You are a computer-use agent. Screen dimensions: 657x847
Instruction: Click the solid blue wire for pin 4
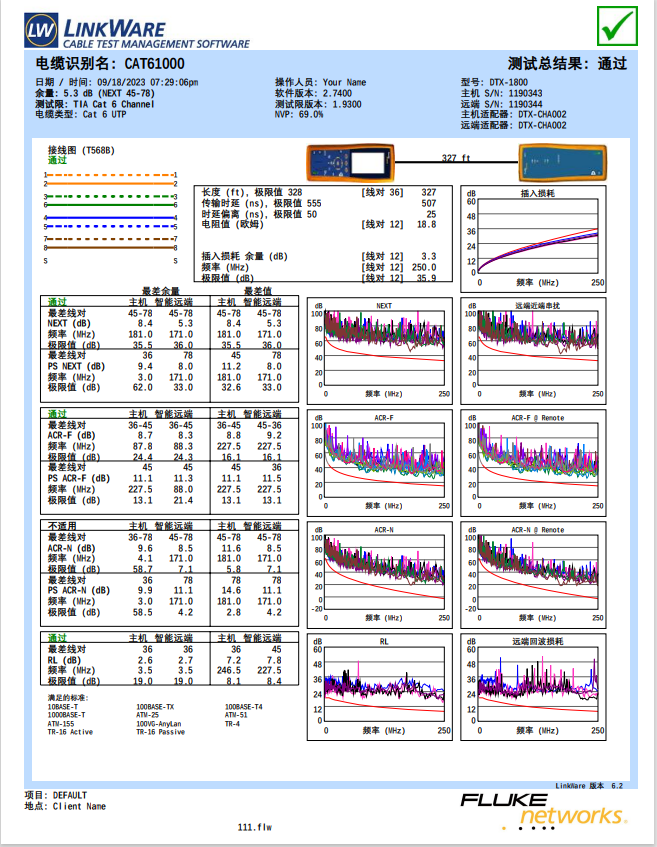tap(110, 218)
